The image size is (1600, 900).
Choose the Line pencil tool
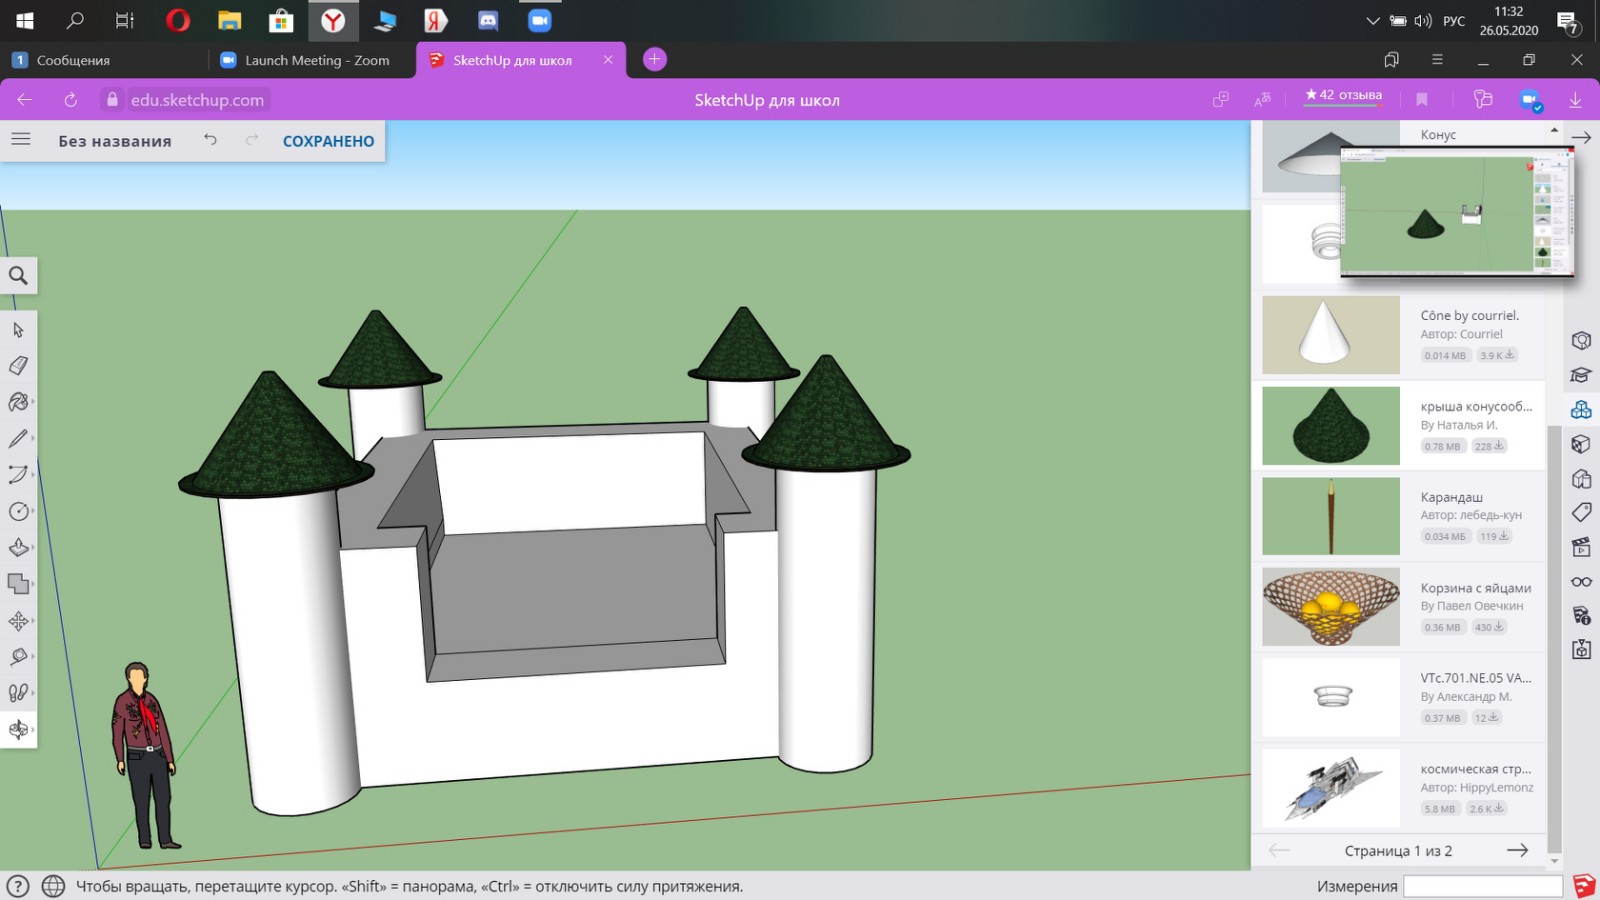(x=18, y=438)
